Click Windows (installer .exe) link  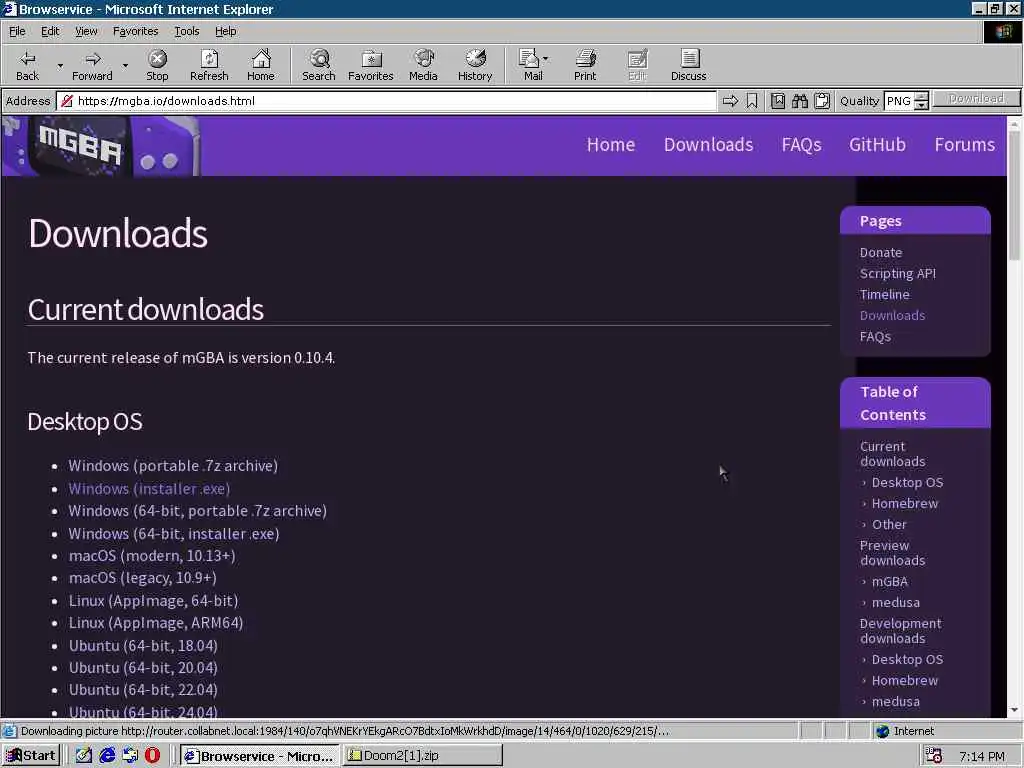click(x=149, y=488)
